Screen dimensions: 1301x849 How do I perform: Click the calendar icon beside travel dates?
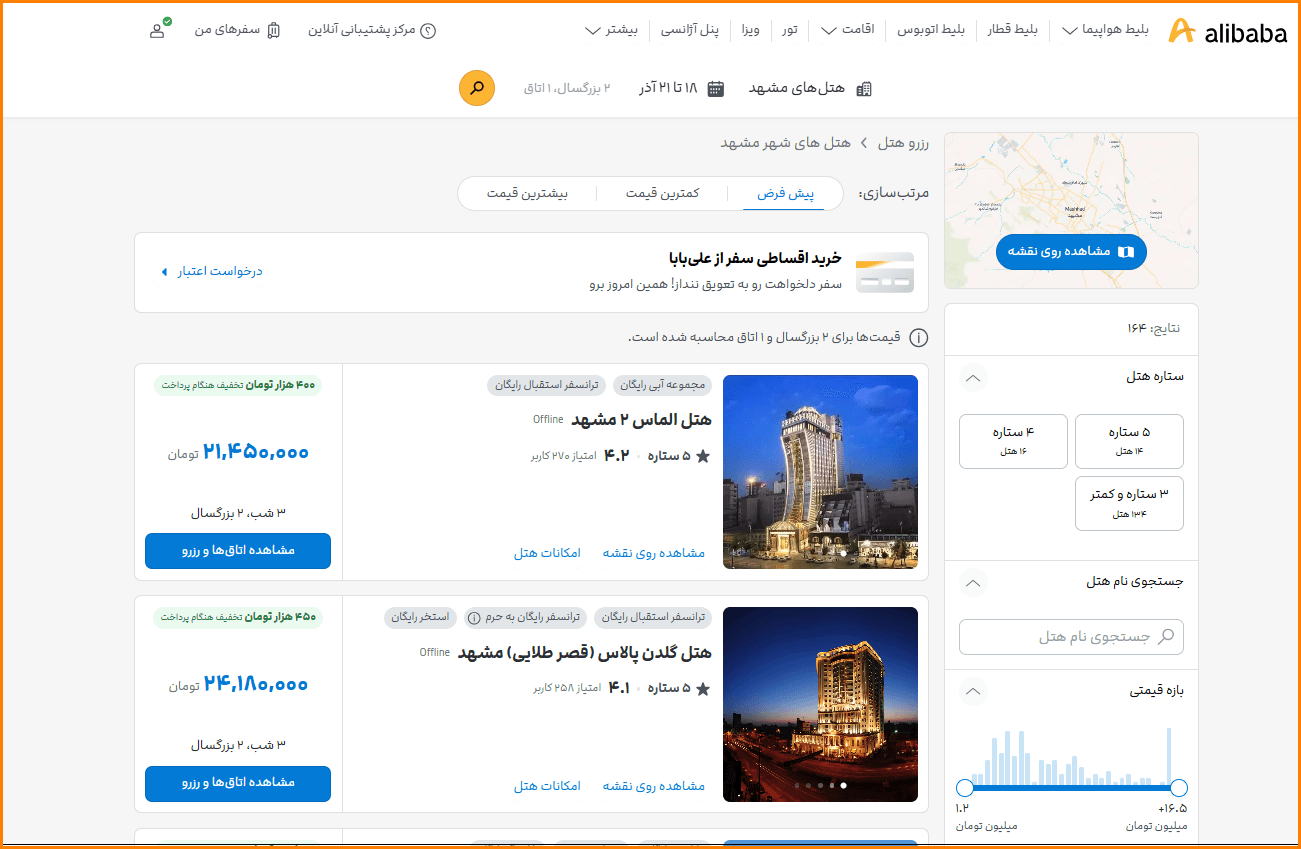(716, 88)
